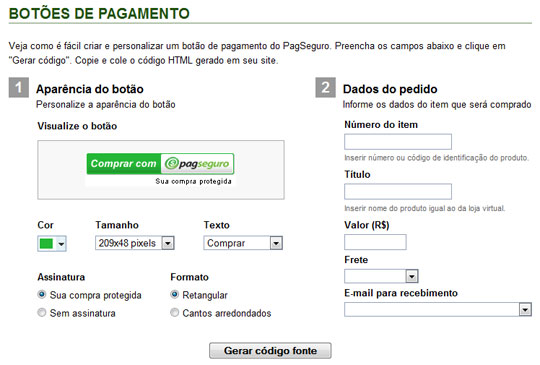Open the Texto dropdown showing Comprar
This screenshot has width=540, height=365.
(243, 243)
